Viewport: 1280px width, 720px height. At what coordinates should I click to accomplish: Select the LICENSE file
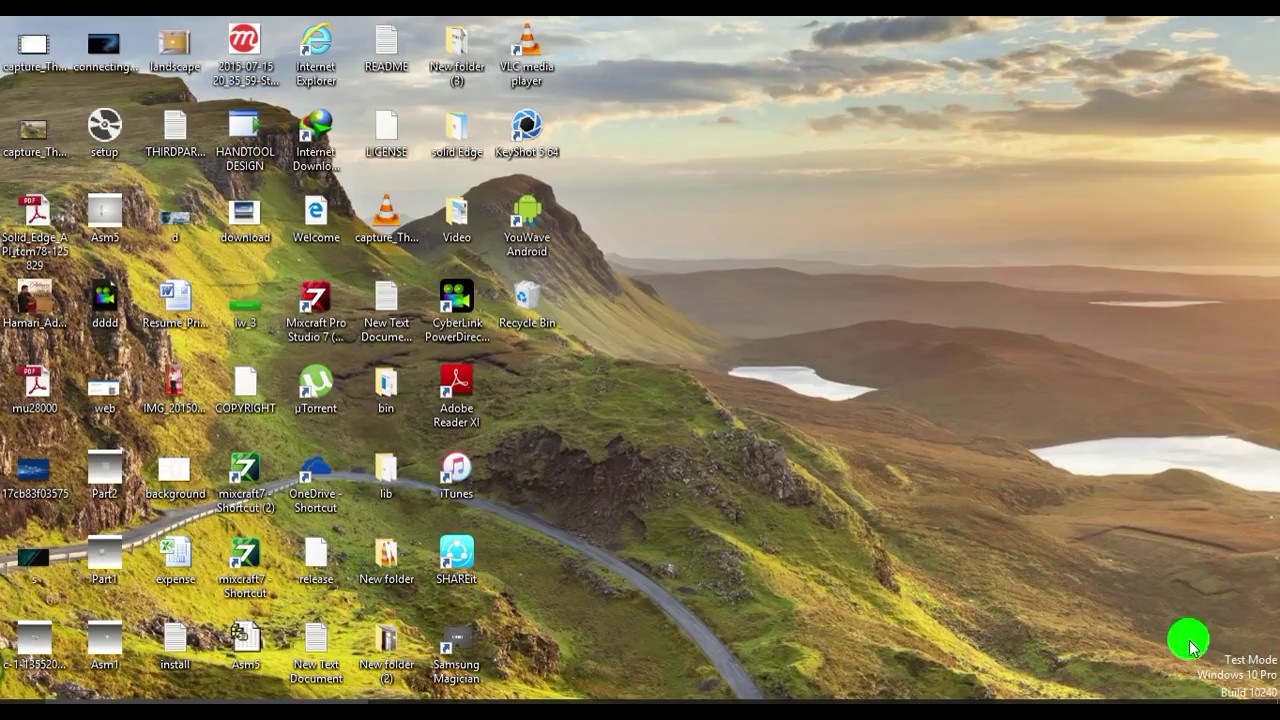click(386, 135)
